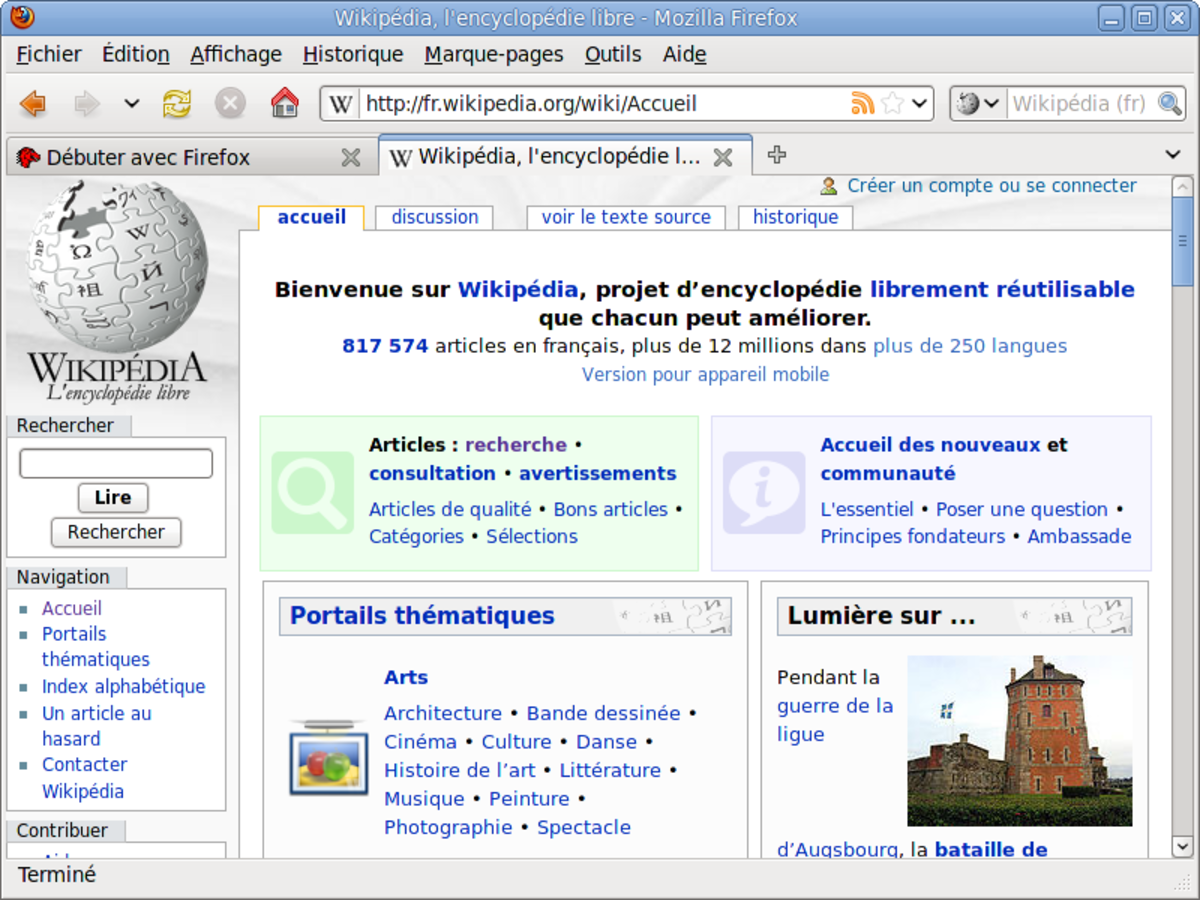Click the sidebar Rechercher text field
Viewport: 1200px width, 900px height.
click(116, 463)
